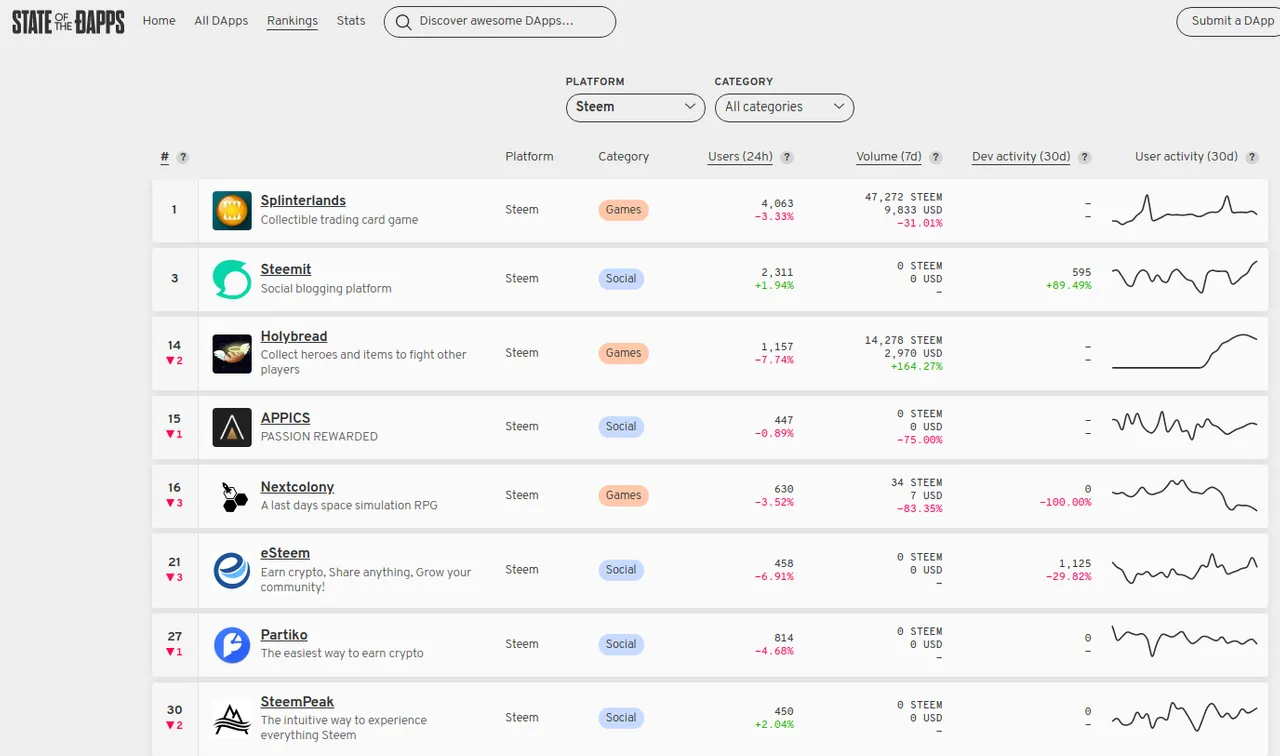Open Partiko title link
Screen dimensions: 1280x756
coord(284,635)
